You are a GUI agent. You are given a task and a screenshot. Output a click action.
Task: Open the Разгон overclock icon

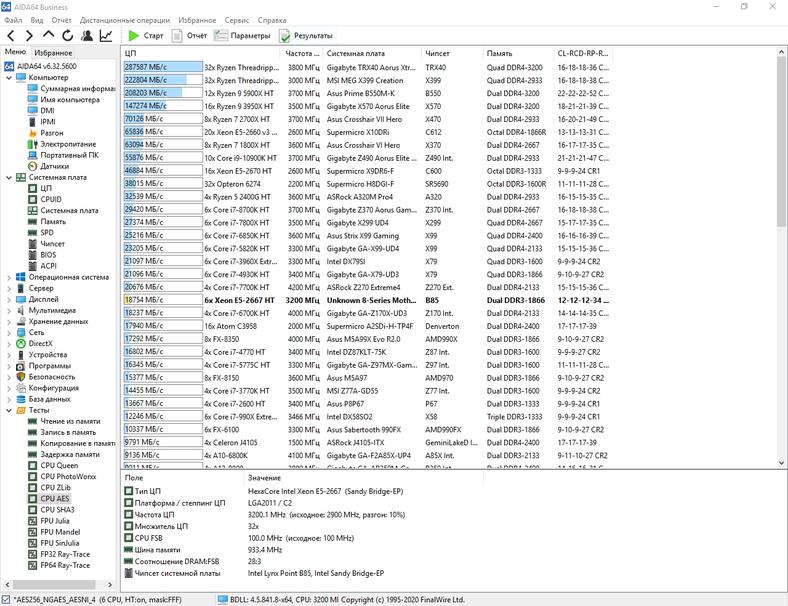(33, 133)
